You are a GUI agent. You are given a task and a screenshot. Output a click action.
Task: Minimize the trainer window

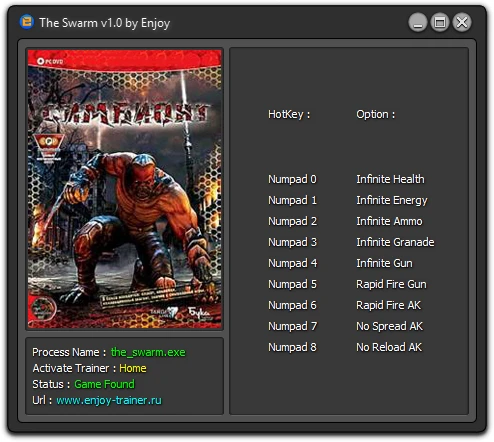(418, 23)
